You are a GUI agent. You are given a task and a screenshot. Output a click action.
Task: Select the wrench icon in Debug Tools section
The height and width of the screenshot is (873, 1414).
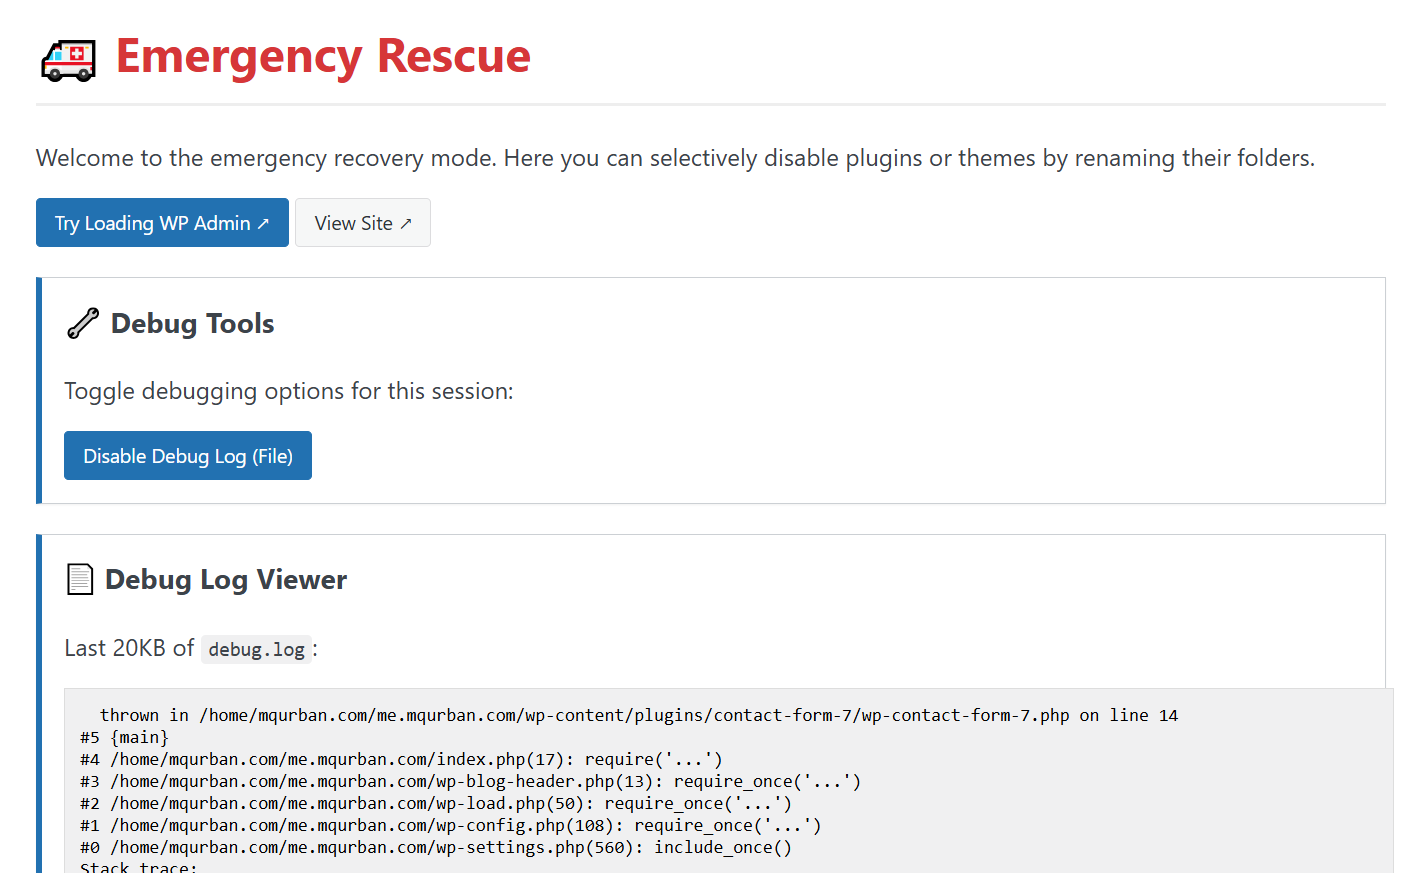(83, 322)
